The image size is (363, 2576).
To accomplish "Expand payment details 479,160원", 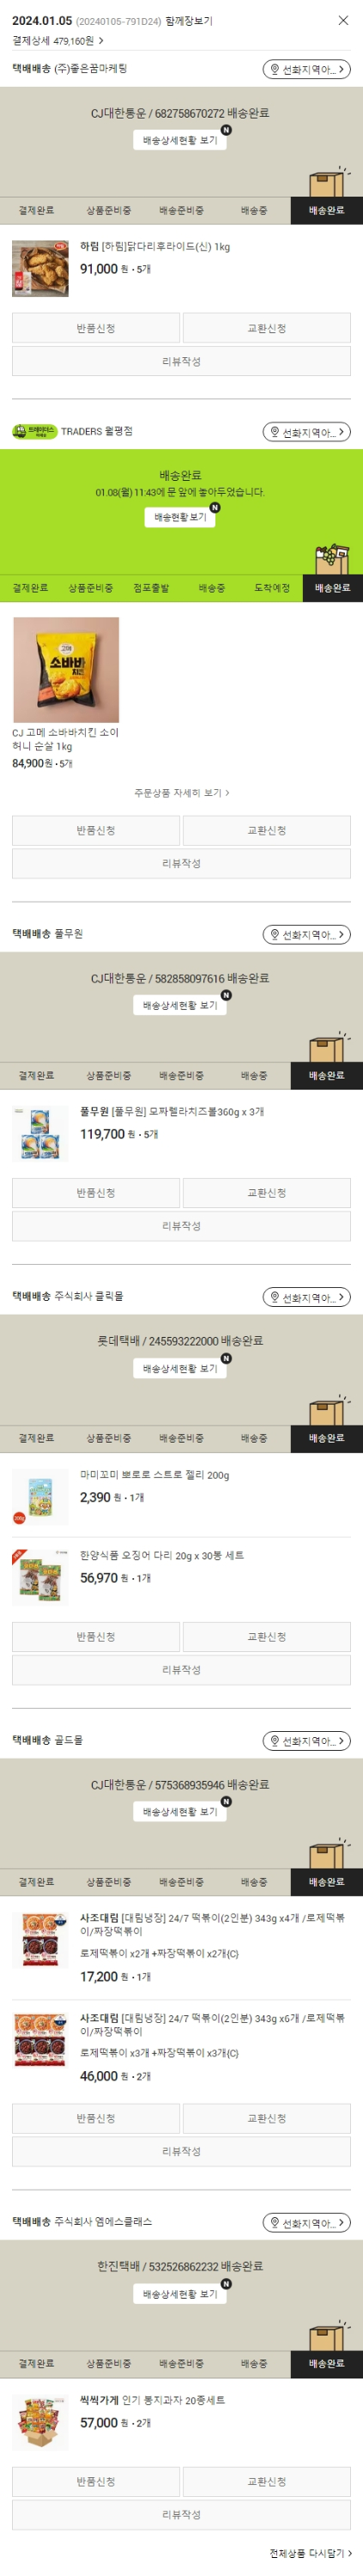I will pos(58,41).
